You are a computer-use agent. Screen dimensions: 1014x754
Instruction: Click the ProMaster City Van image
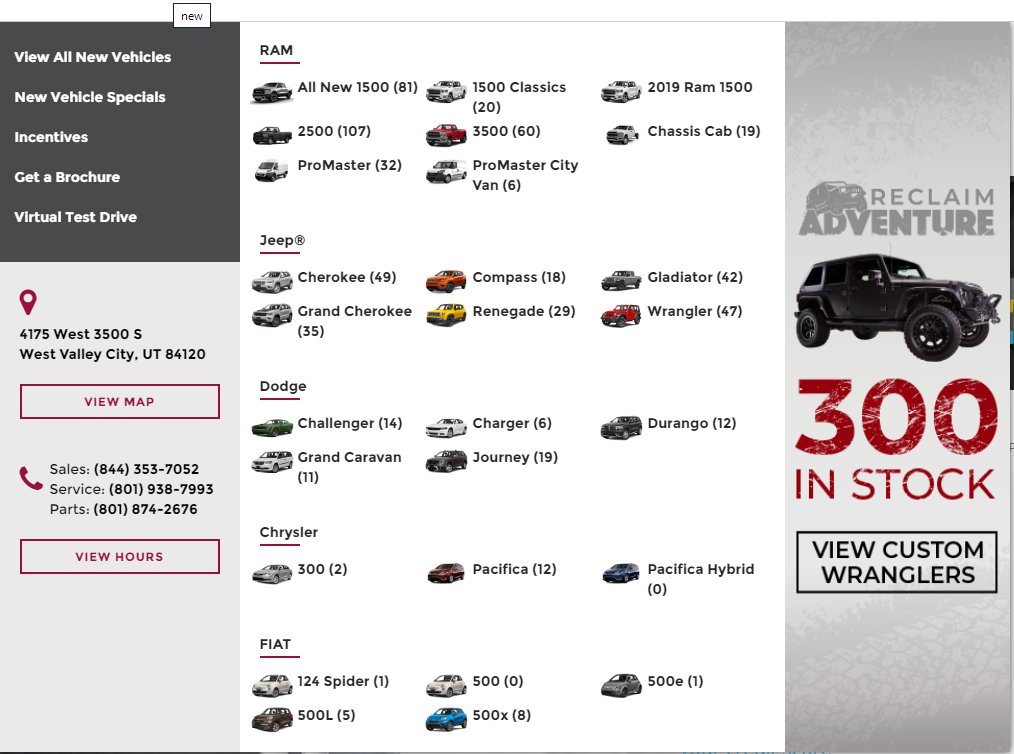[x=446, y=172]
